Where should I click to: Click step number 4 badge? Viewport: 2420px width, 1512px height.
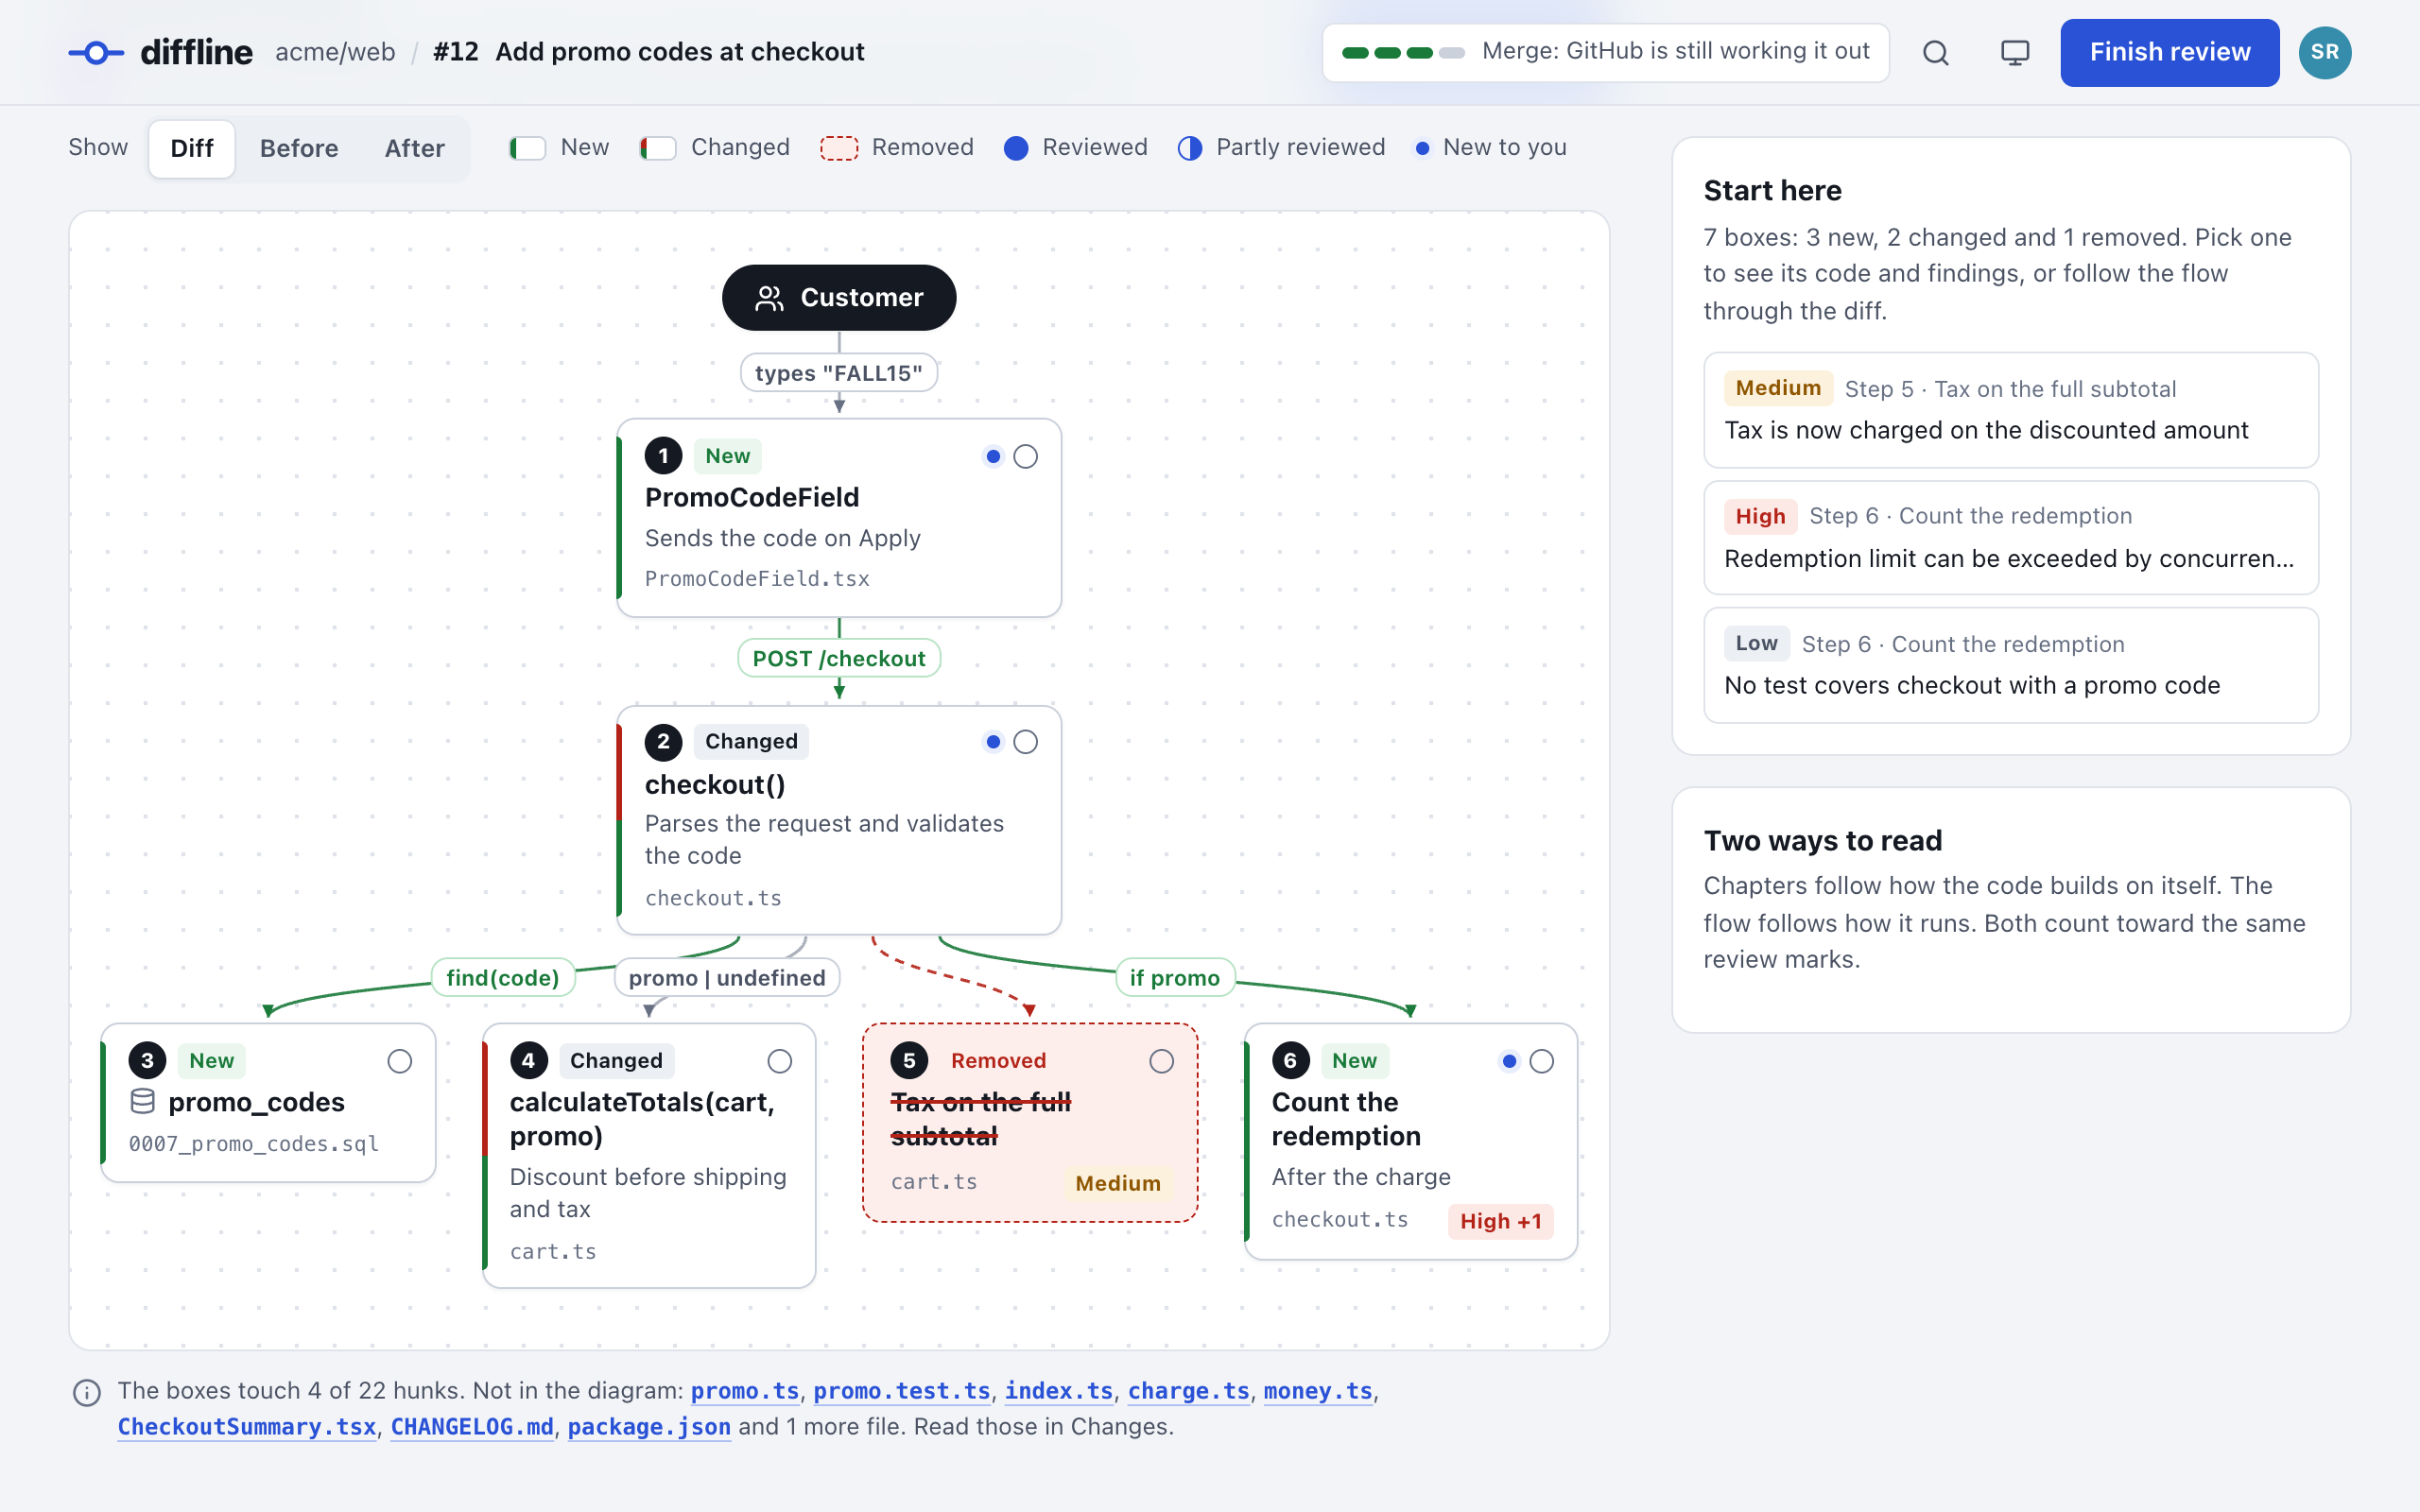[528, 1060]
